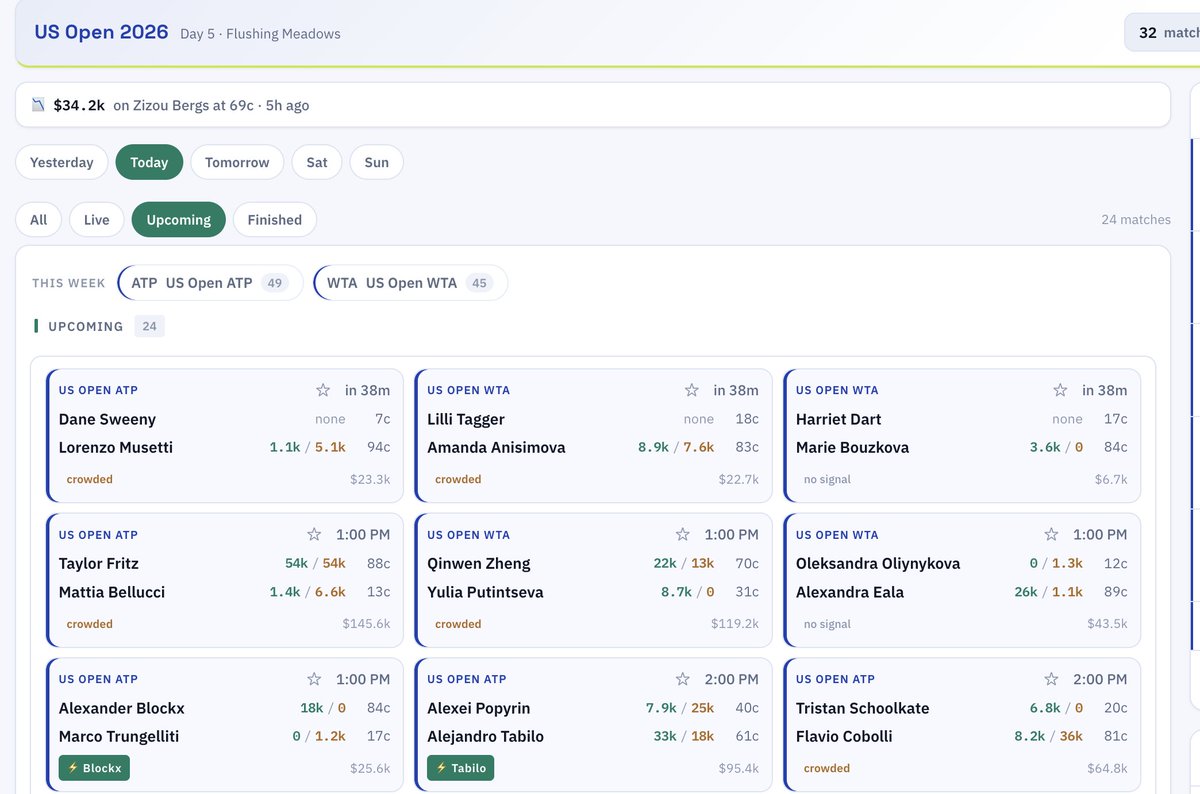Star the Qinwen Zheng vs Yulia Putintseva match

coord(682,535)
